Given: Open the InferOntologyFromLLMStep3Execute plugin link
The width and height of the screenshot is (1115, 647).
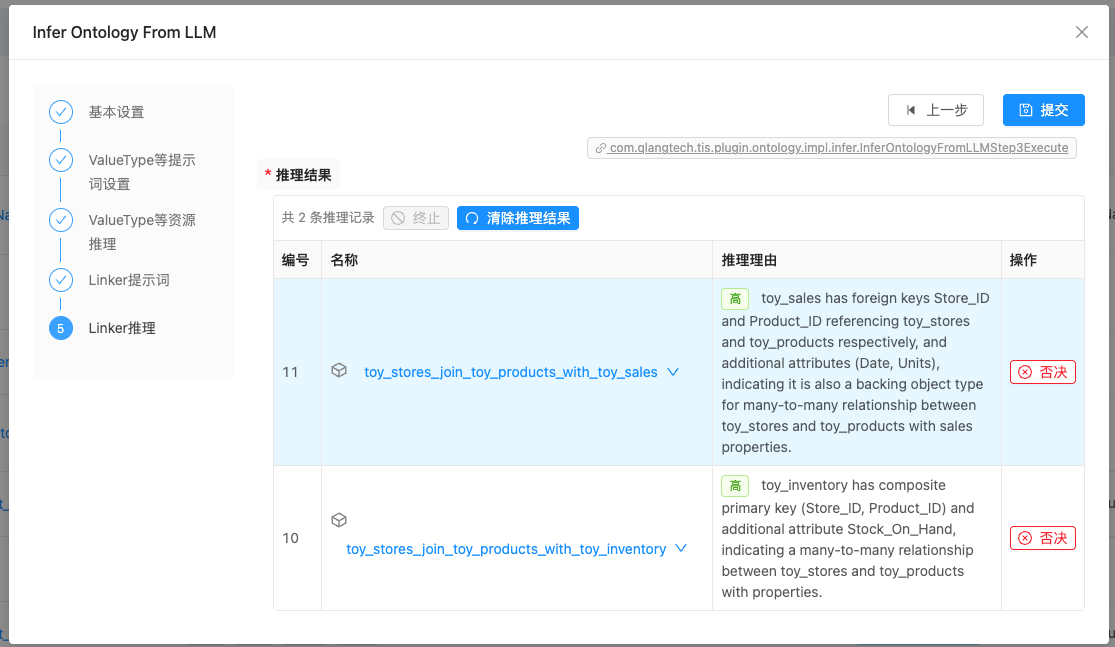Looking at the screenshot, I should [832, 148].
